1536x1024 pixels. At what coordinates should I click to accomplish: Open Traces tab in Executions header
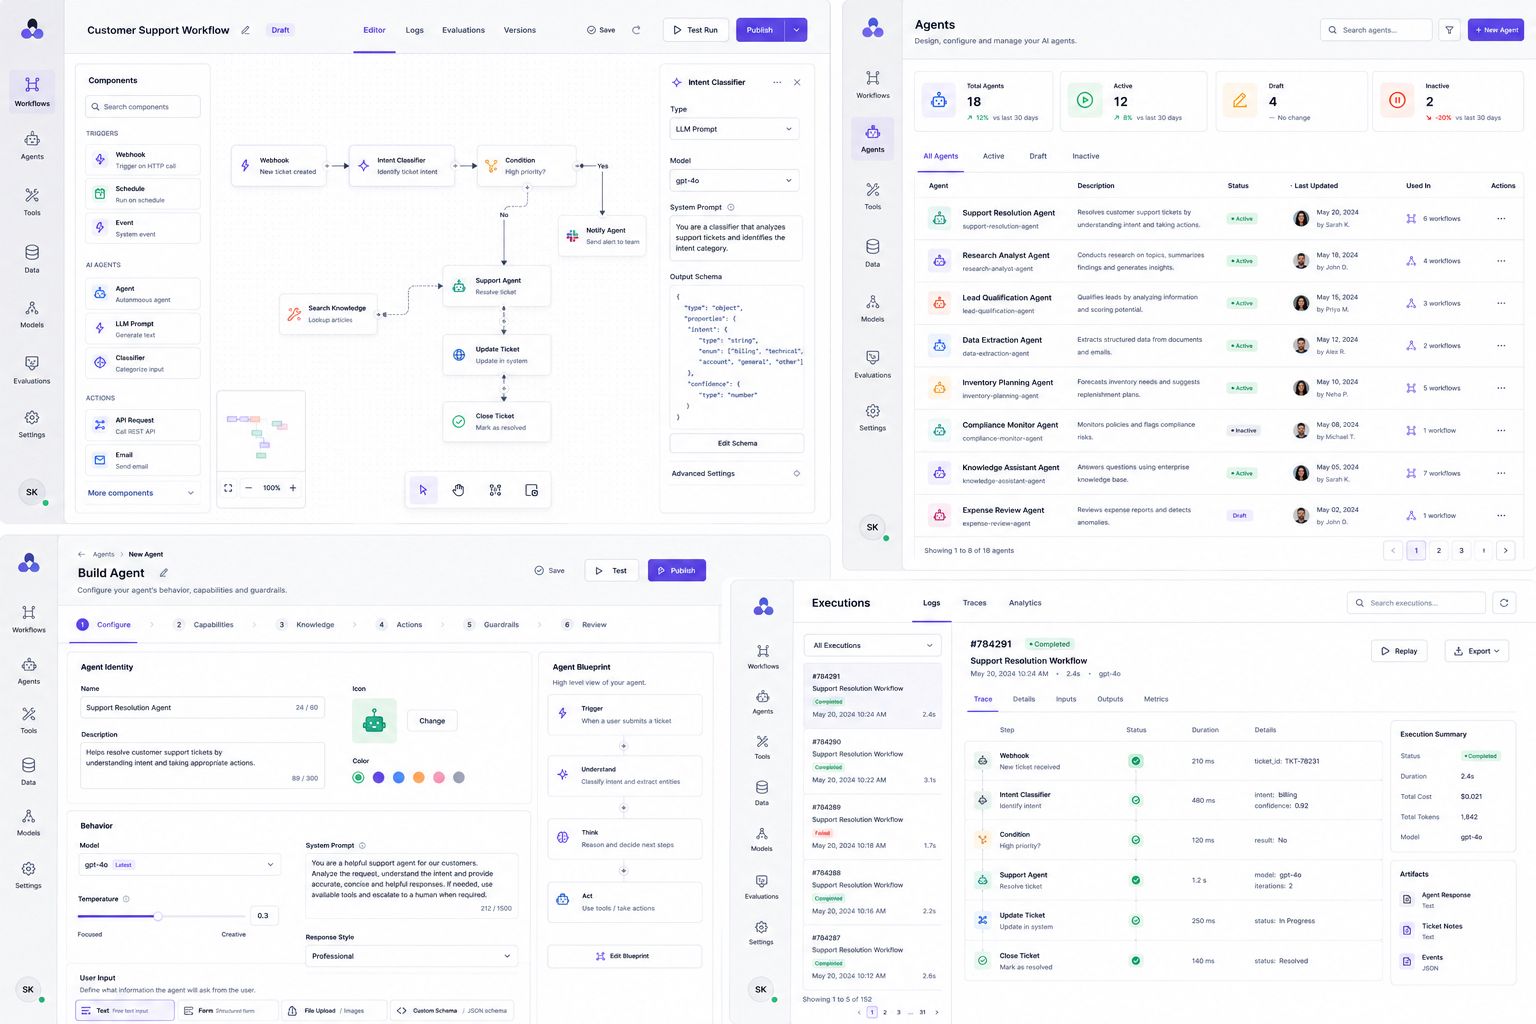(975, 603)
